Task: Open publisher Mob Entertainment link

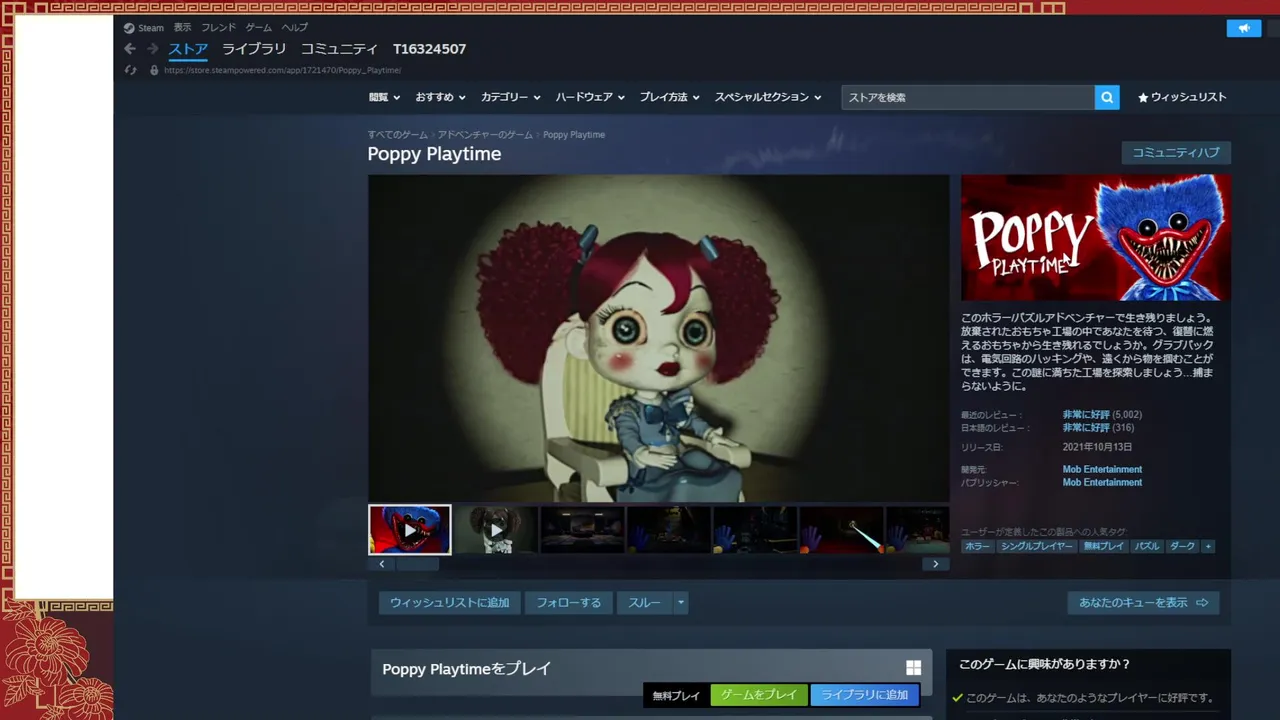Action: pyautogui.click(x=1102, y=482)
